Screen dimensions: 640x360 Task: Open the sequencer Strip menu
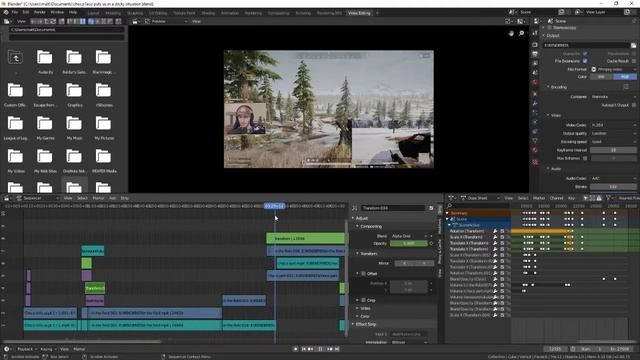[x=124, y=198]
